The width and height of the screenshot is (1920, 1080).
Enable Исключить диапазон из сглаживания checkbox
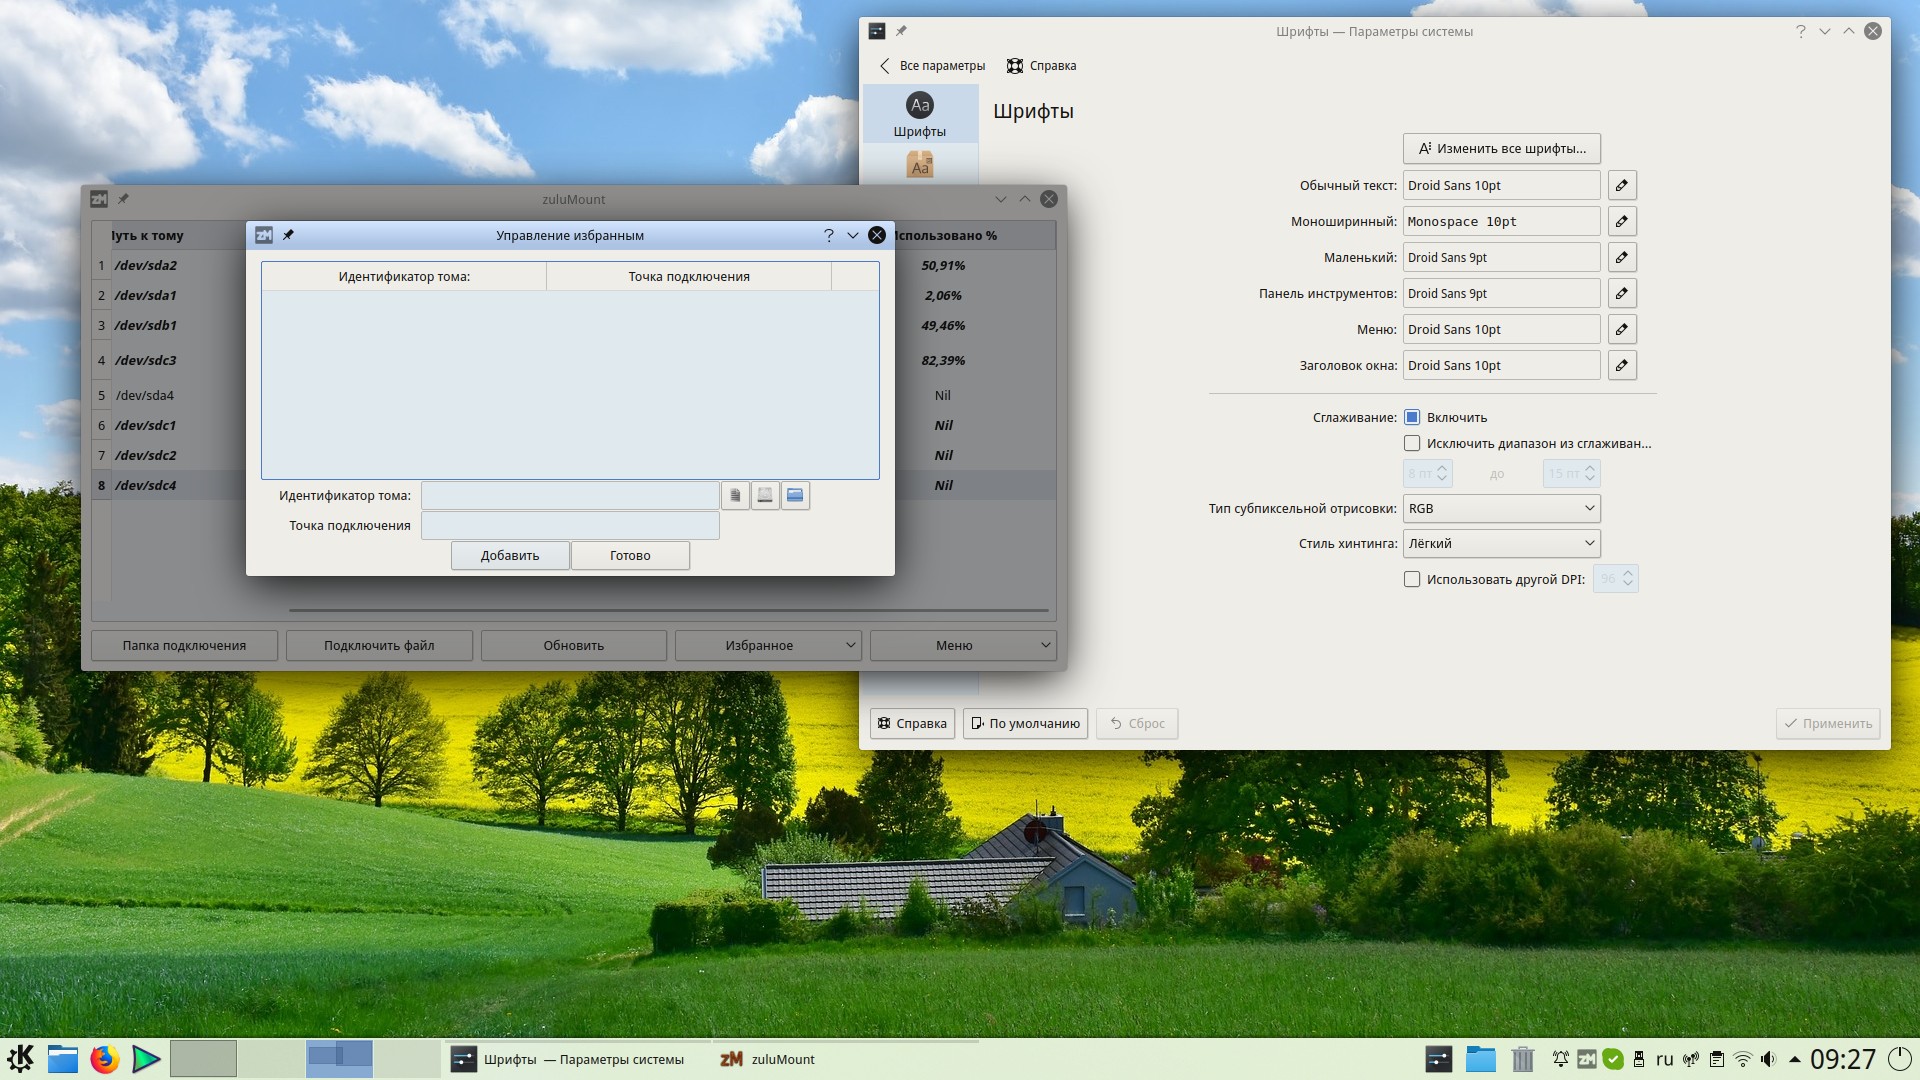(1412, 444)
